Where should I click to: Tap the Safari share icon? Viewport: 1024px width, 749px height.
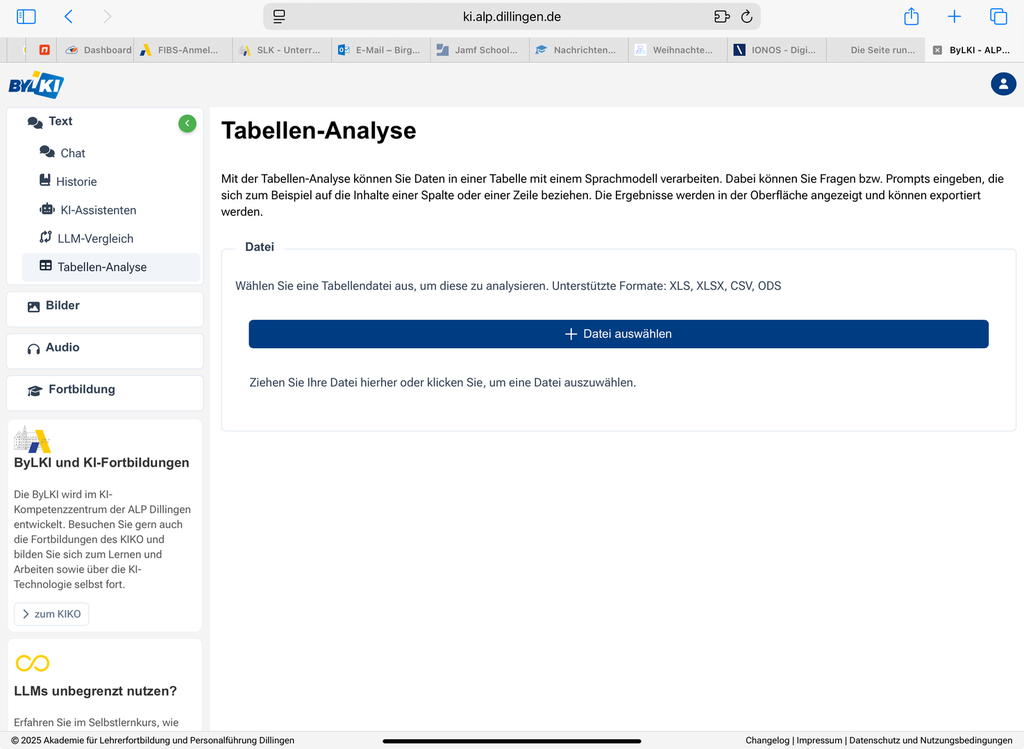tap(911, 16)
